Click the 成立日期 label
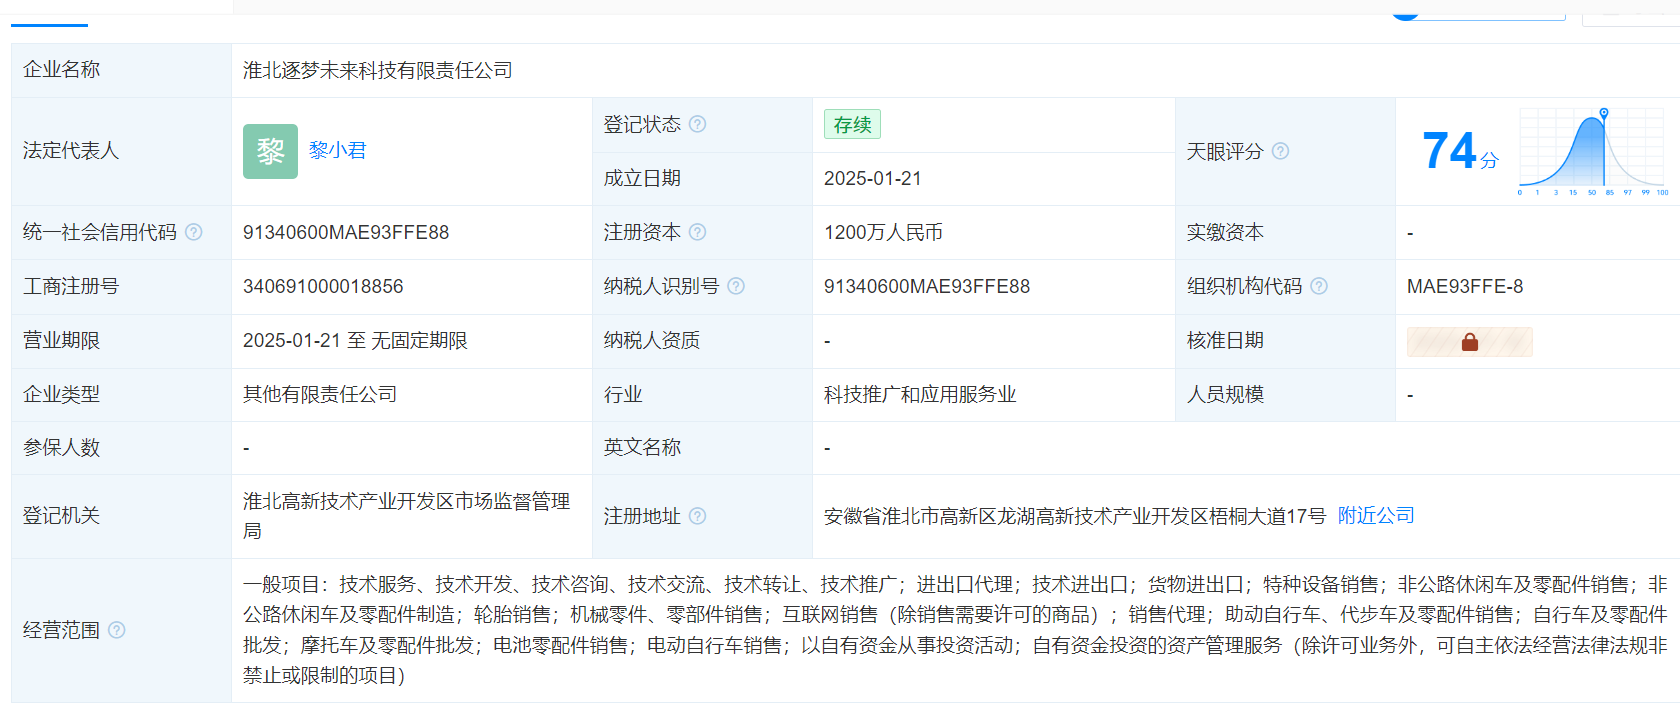The width and height of the screenshot is (1680, 710). pyautogui.click(x=642, y=178)
